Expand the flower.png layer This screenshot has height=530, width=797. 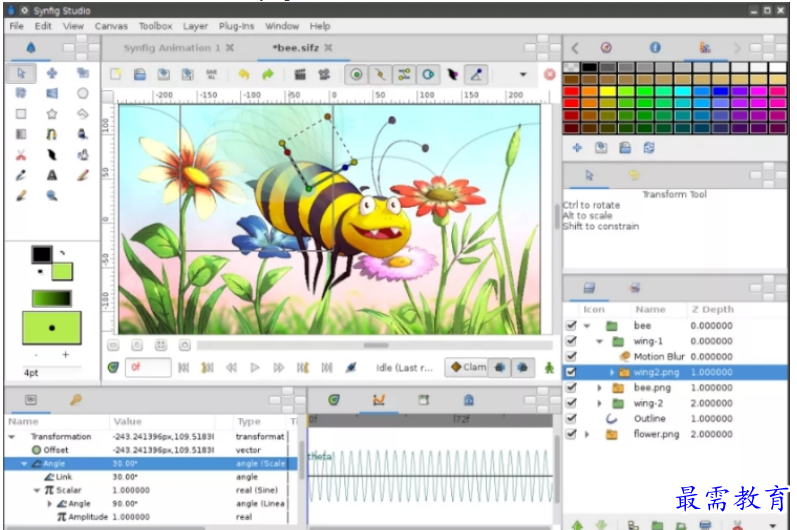[x=587, y=434]
